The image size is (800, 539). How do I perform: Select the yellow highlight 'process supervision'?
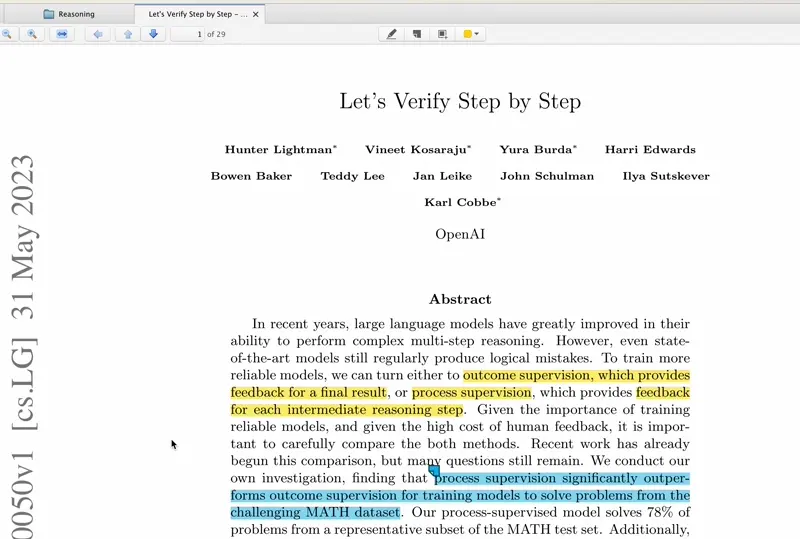coord(472,393)
